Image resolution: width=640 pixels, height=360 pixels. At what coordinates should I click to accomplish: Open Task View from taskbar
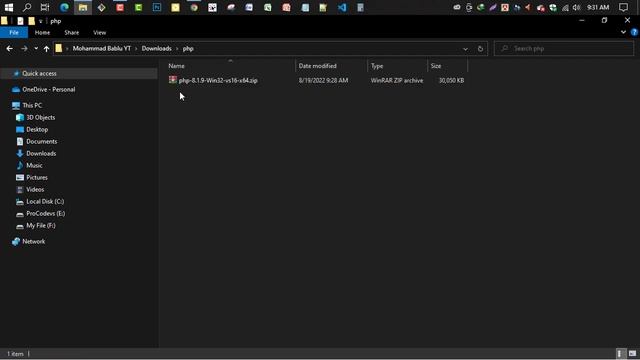point(45,7)
